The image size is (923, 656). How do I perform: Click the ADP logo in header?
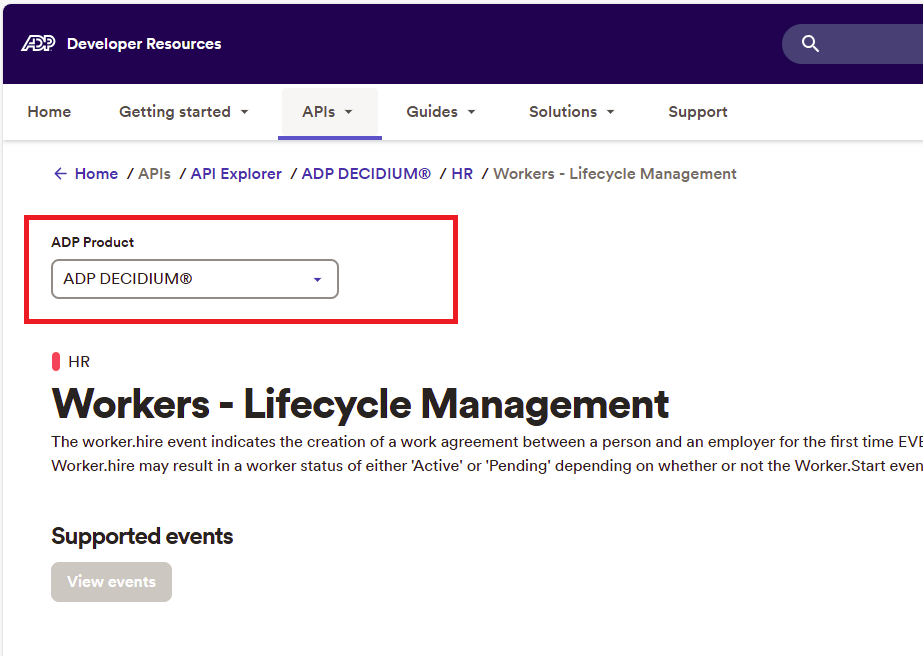click(x=38, y=44)
